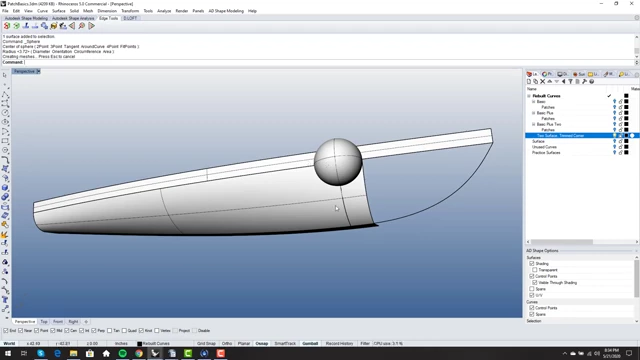Click the blue cubes Edge Tools icon
The width and height of the screenshot is (640, 360).
click(x=44, y=26)
